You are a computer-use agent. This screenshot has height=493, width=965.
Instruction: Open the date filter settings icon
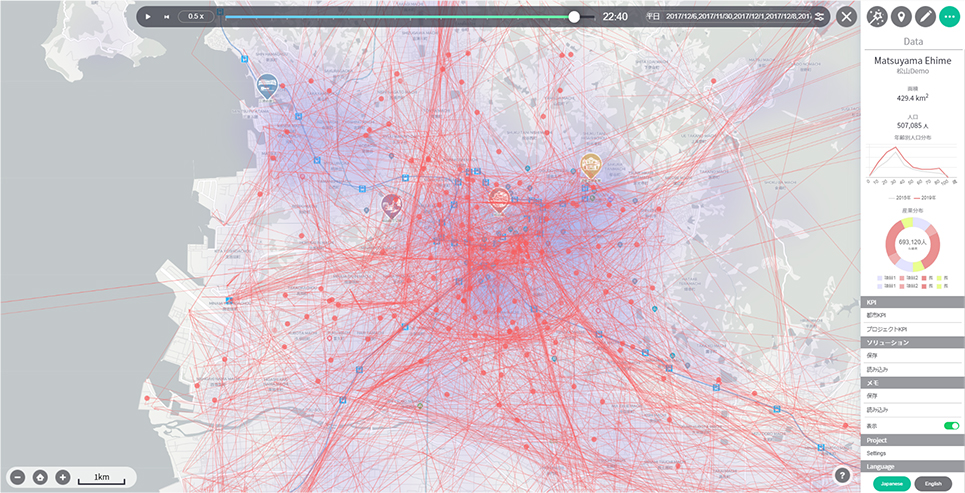point(819,17)
